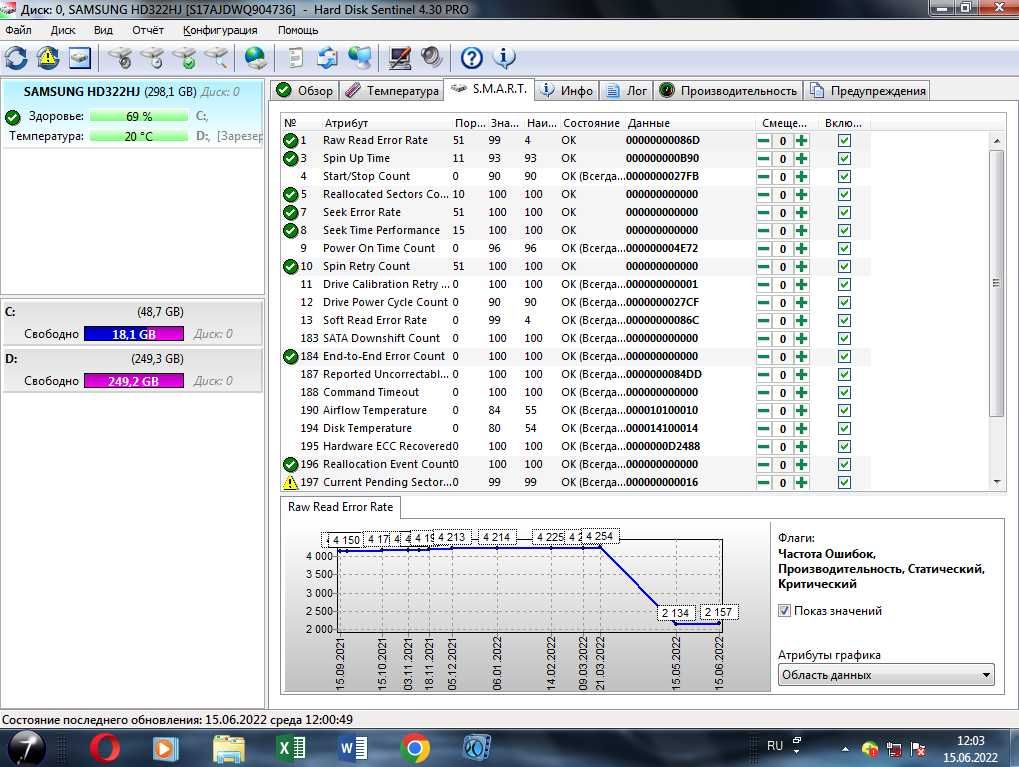This screenshot has height=767, width=1019.
Task: Click the framed hard disk toolbar icon
Action: tap(80, 58)
